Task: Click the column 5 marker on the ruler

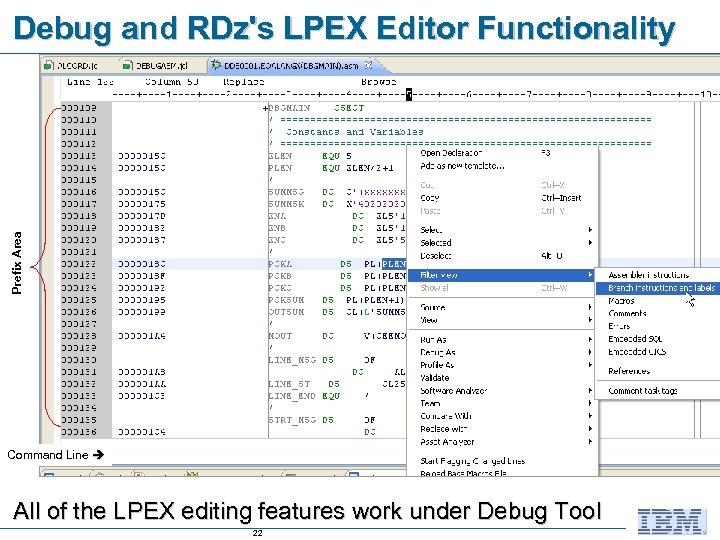Action: (409, 95)
